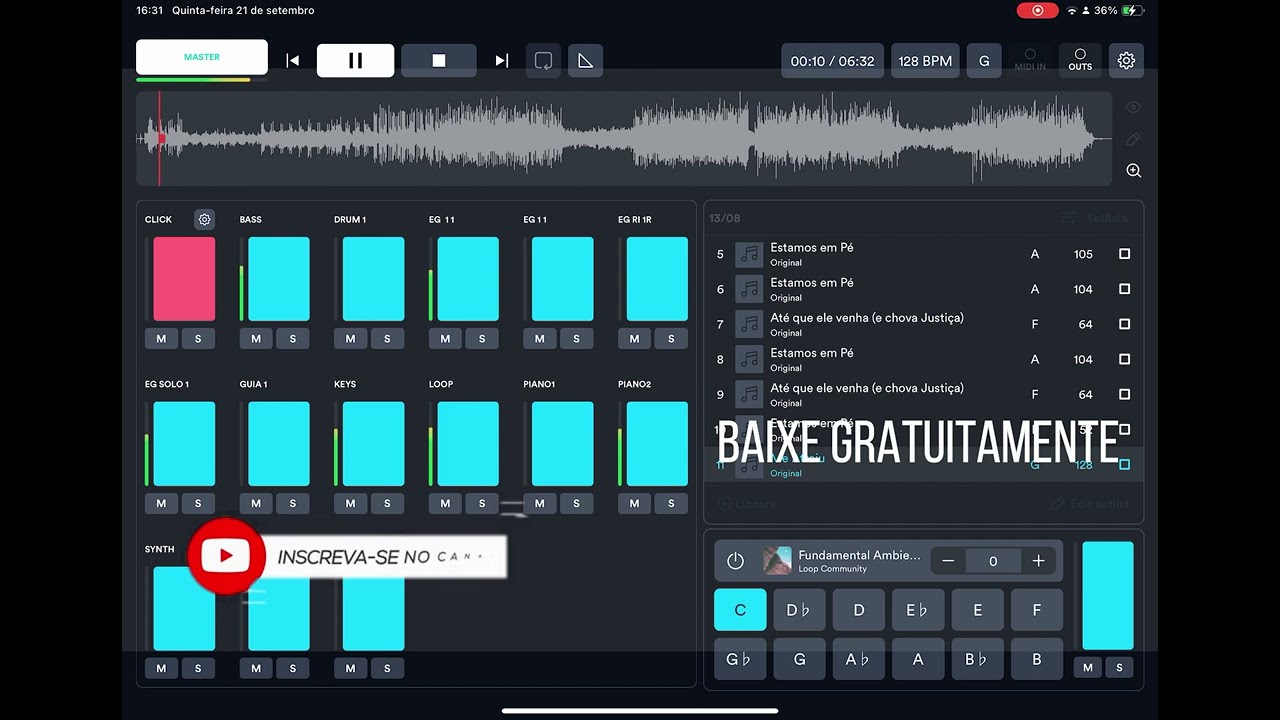
Task: Mute the SYNTH track
Action: (x=161, y=668)
